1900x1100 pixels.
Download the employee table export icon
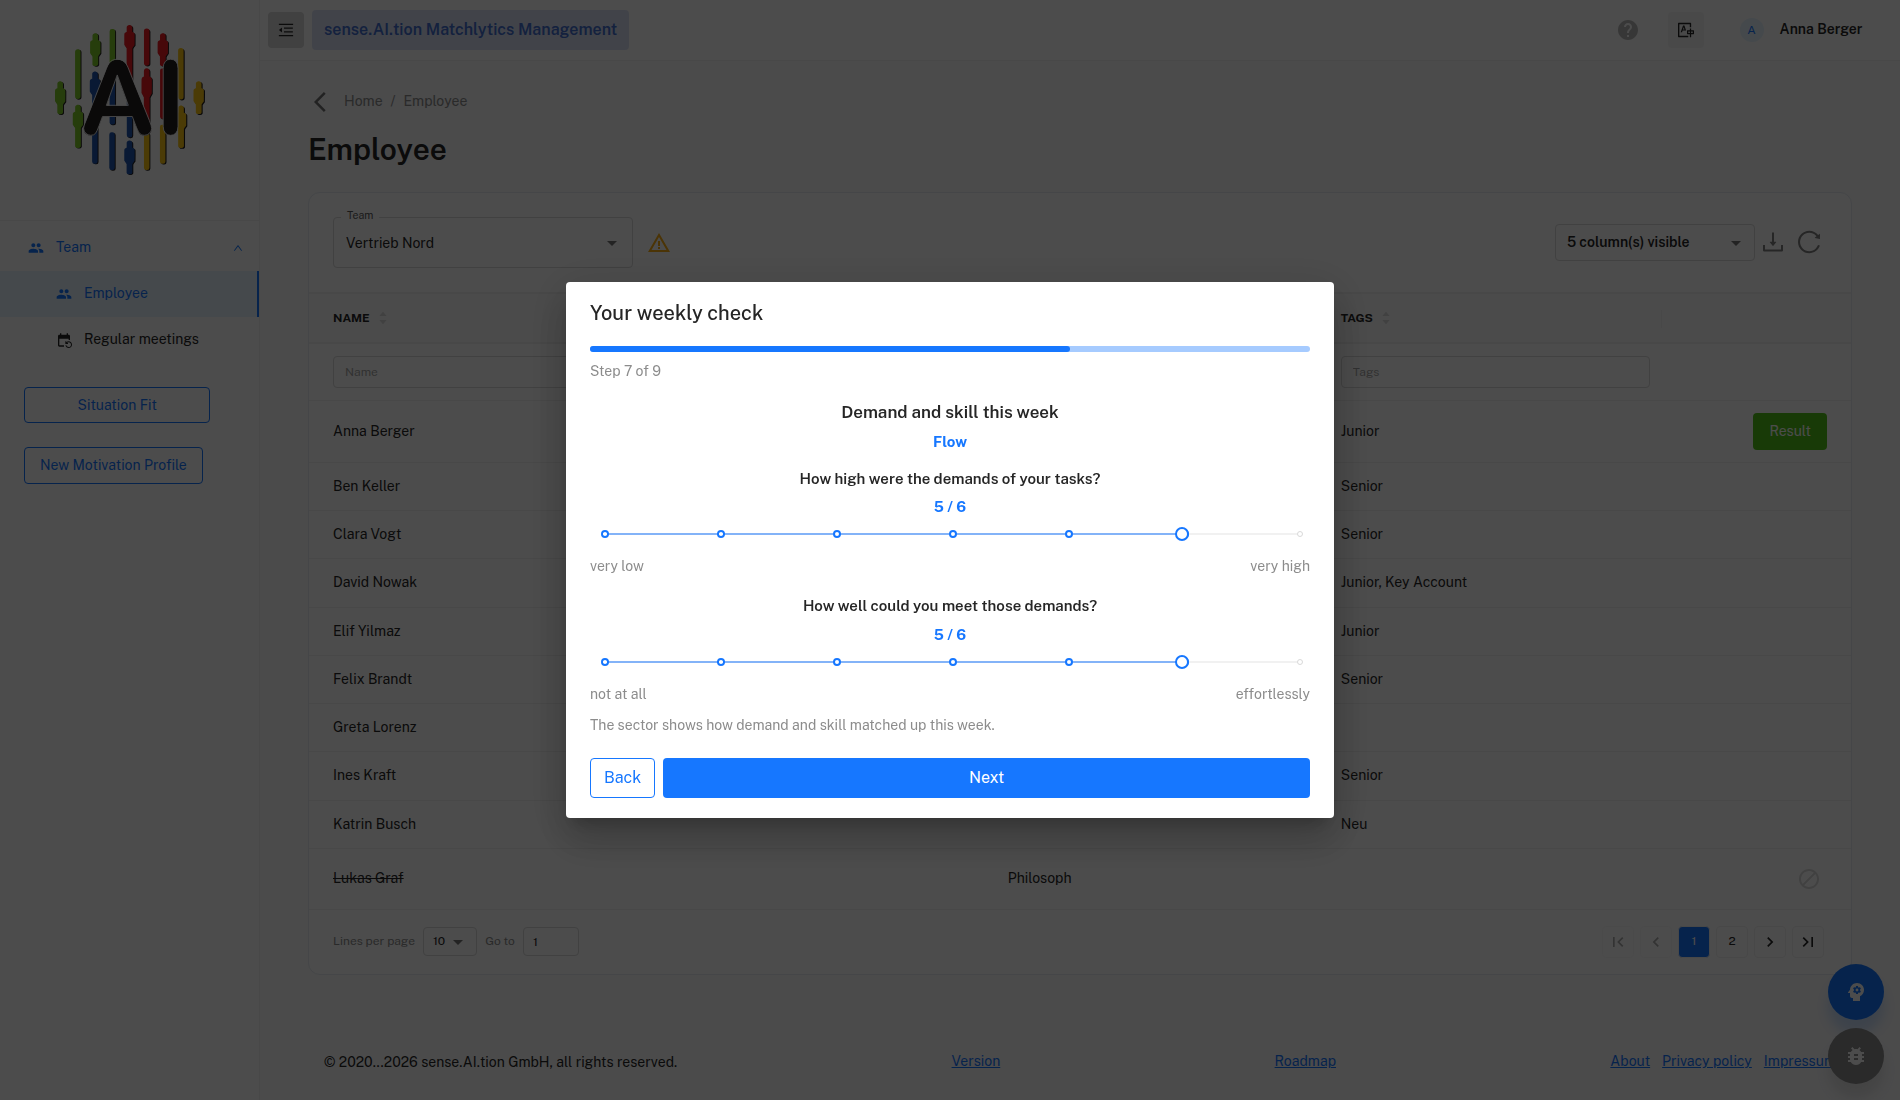tap(1773, 242)
